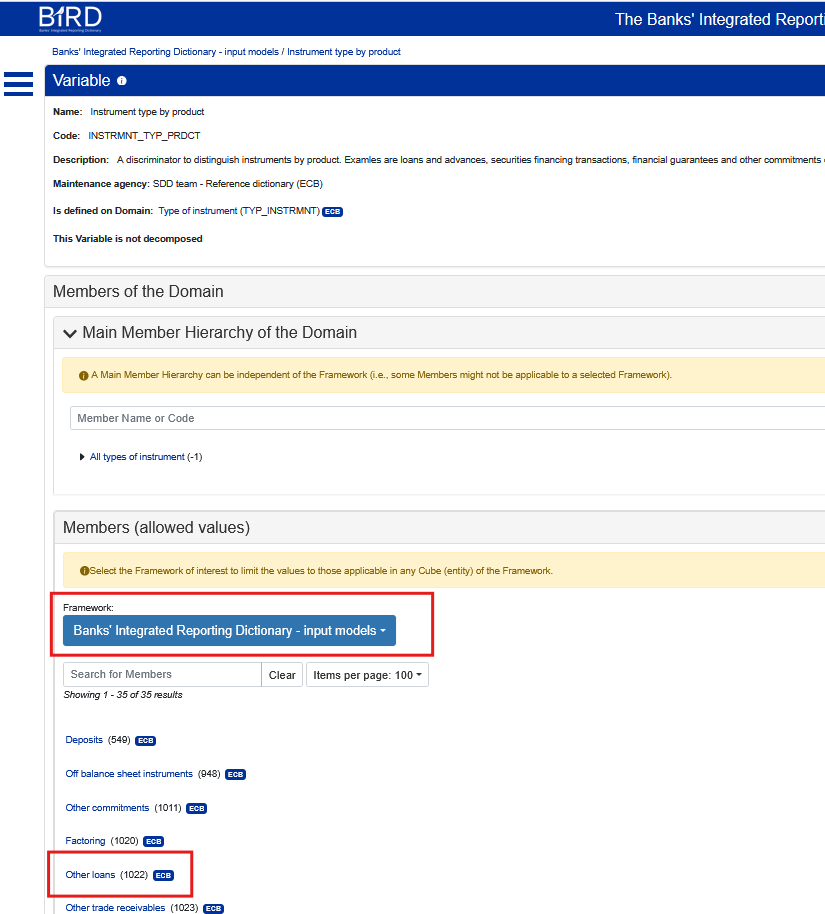Click the info icon in Select the Framework notice
This screenshot has height=914, width=825.
point(84,571)
